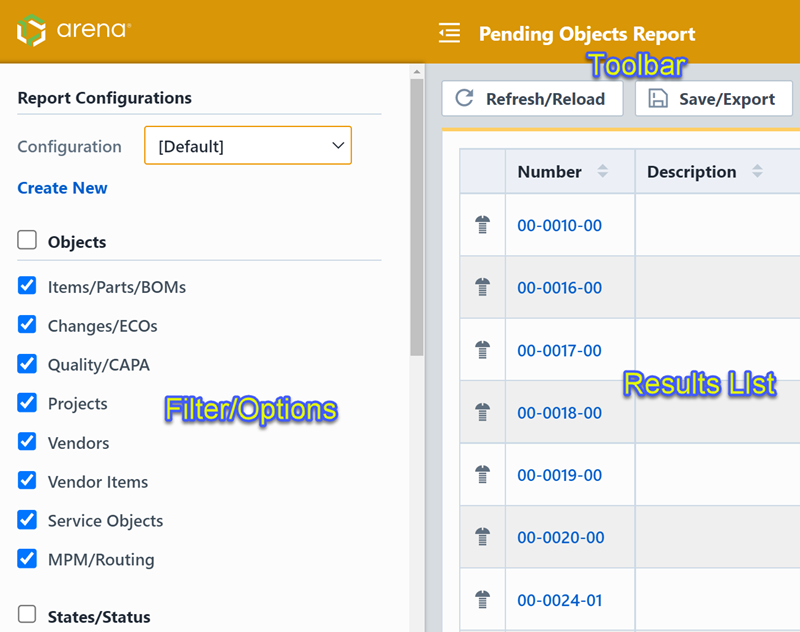Collapse the sidebar using the panel icon
The height and width of the screenshot is (632, 800).
tap(449, 32)
